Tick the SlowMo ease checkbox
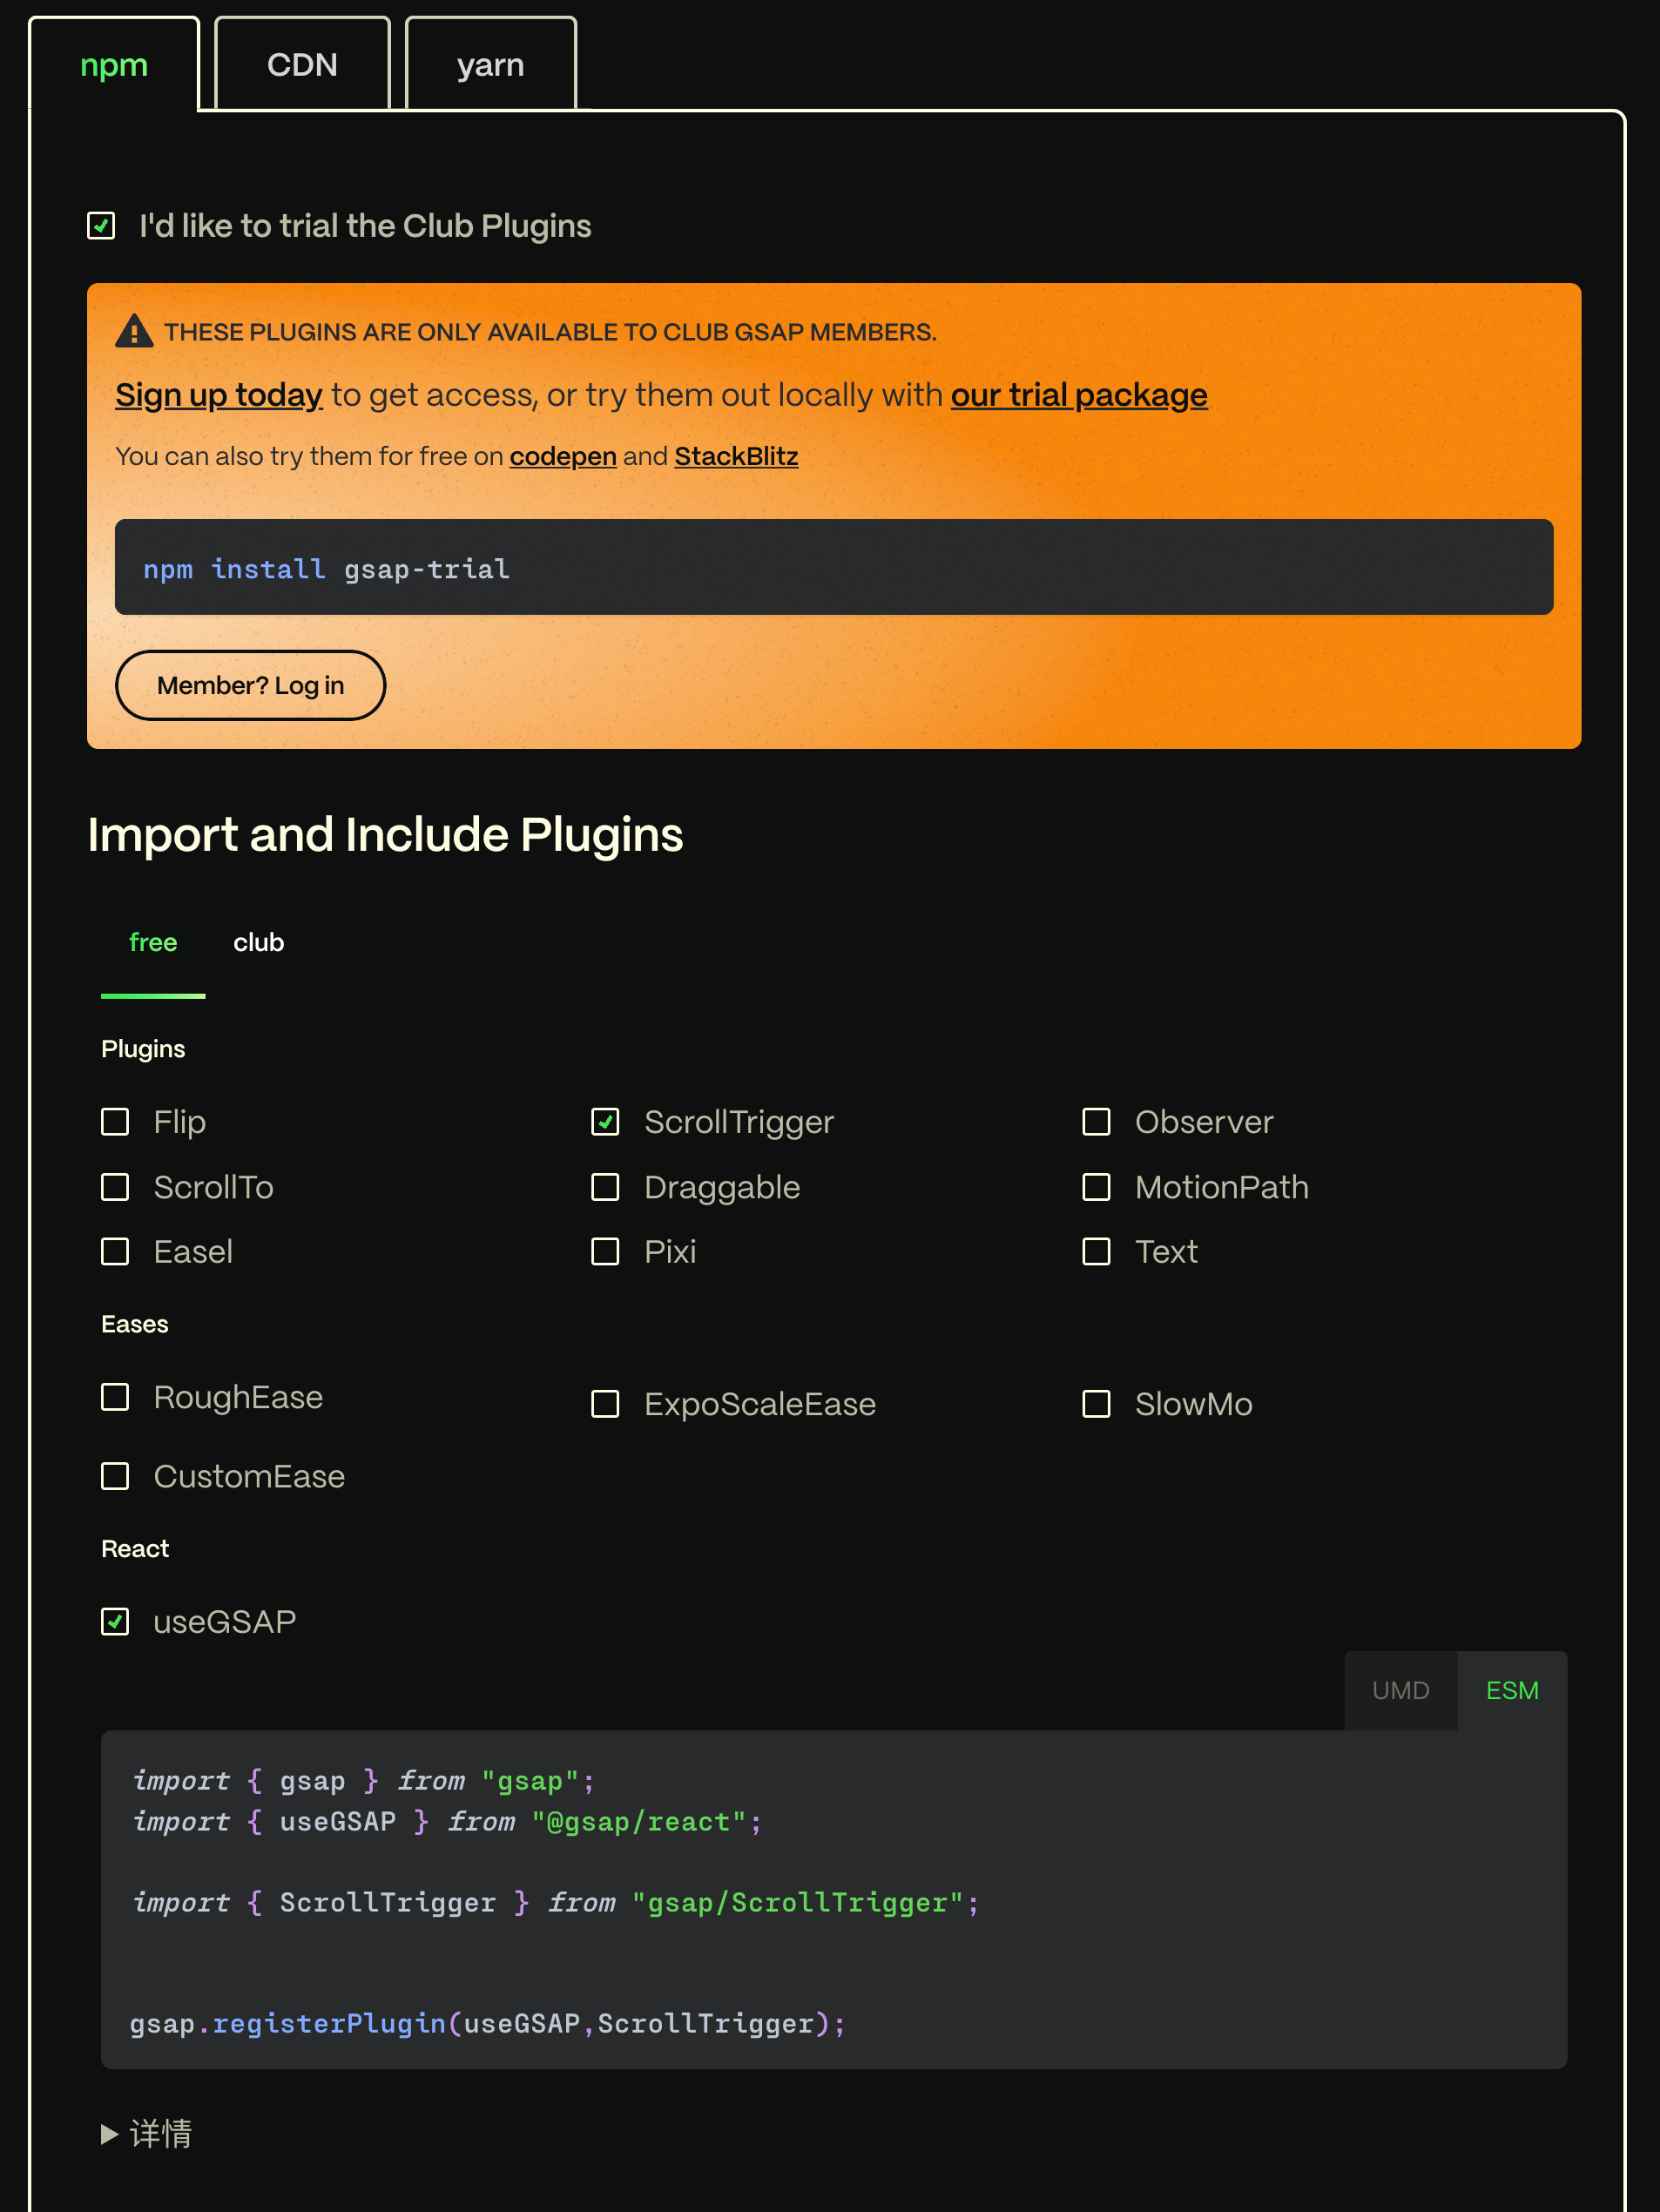Viewport: 1660px width, 2212px height. coord(1096,1404)
